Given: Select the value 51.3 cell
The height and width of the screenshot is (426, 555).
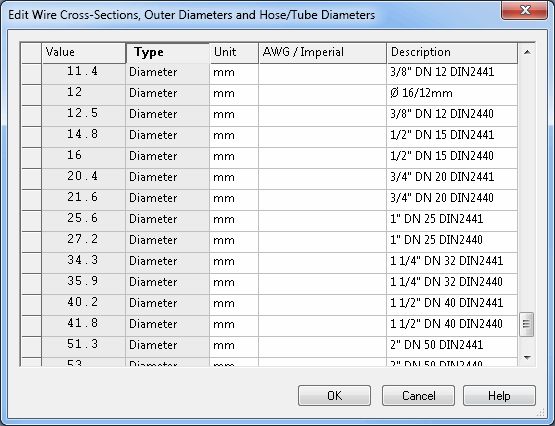Looking at the screenshot, I should pyautogui.click(x=84, y=346).
